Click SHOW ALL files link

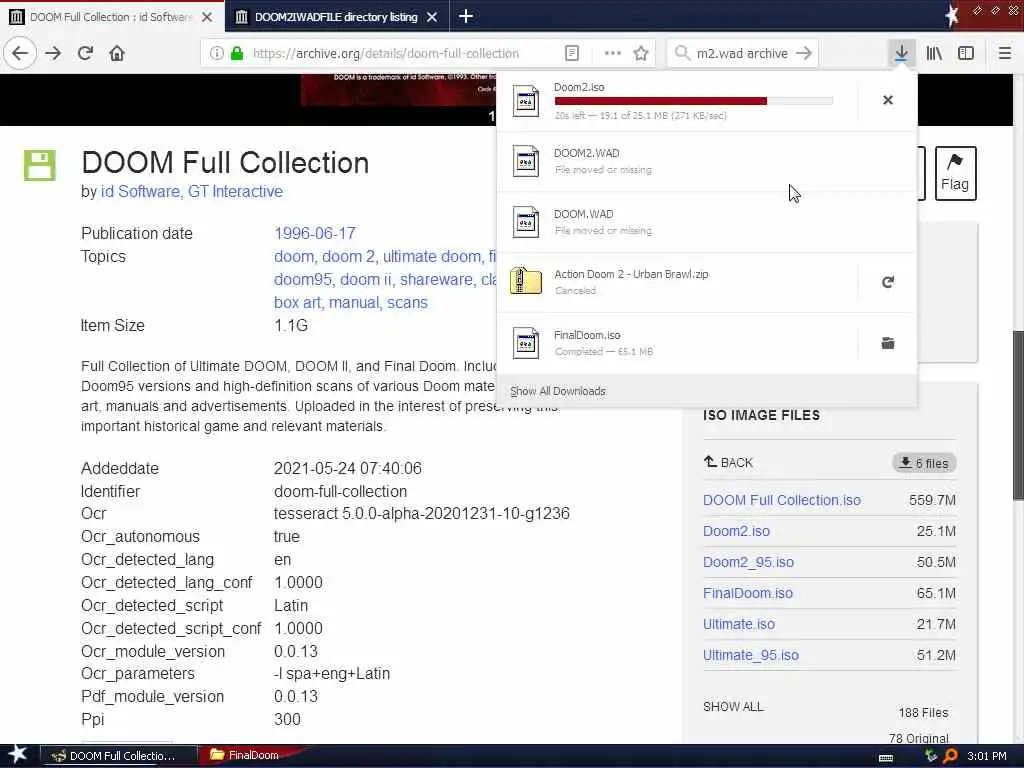tap(733, 707)
